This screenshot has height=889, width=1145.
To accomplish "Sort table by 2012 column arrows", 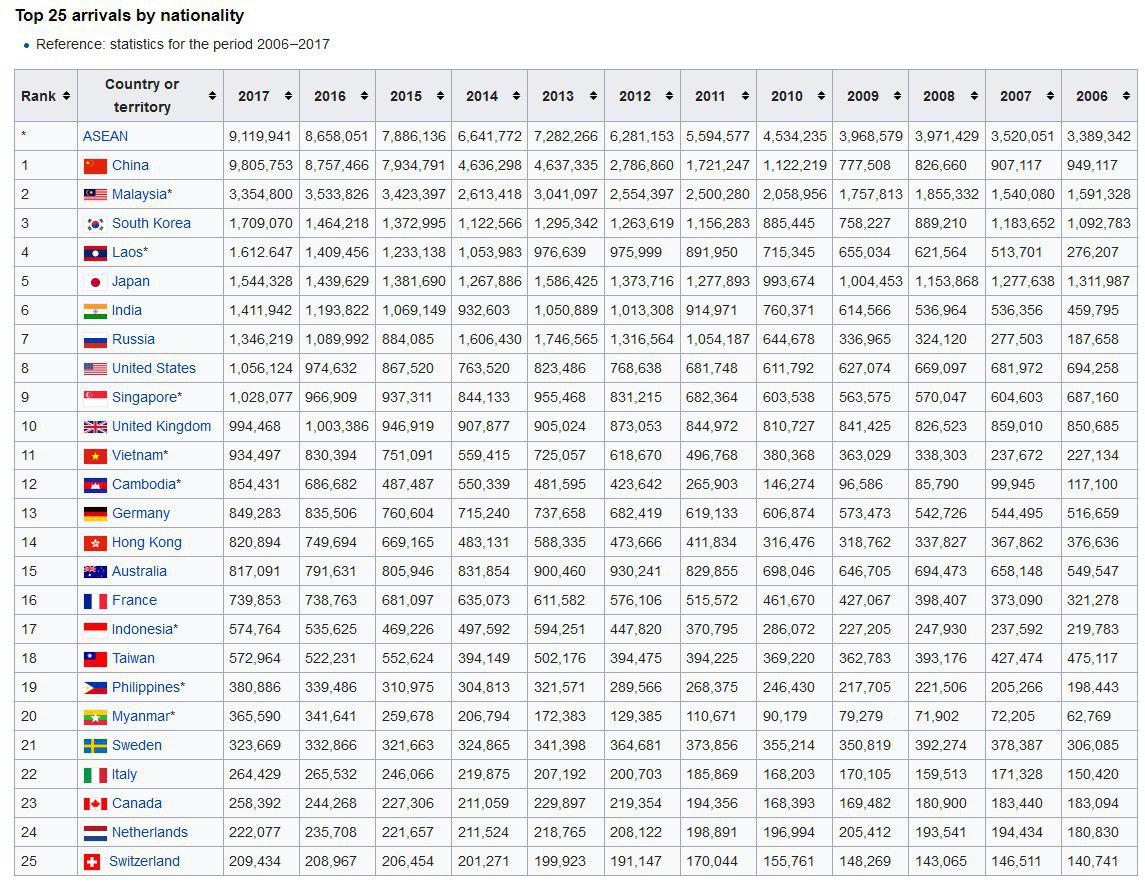I will (x=669, y=97).
